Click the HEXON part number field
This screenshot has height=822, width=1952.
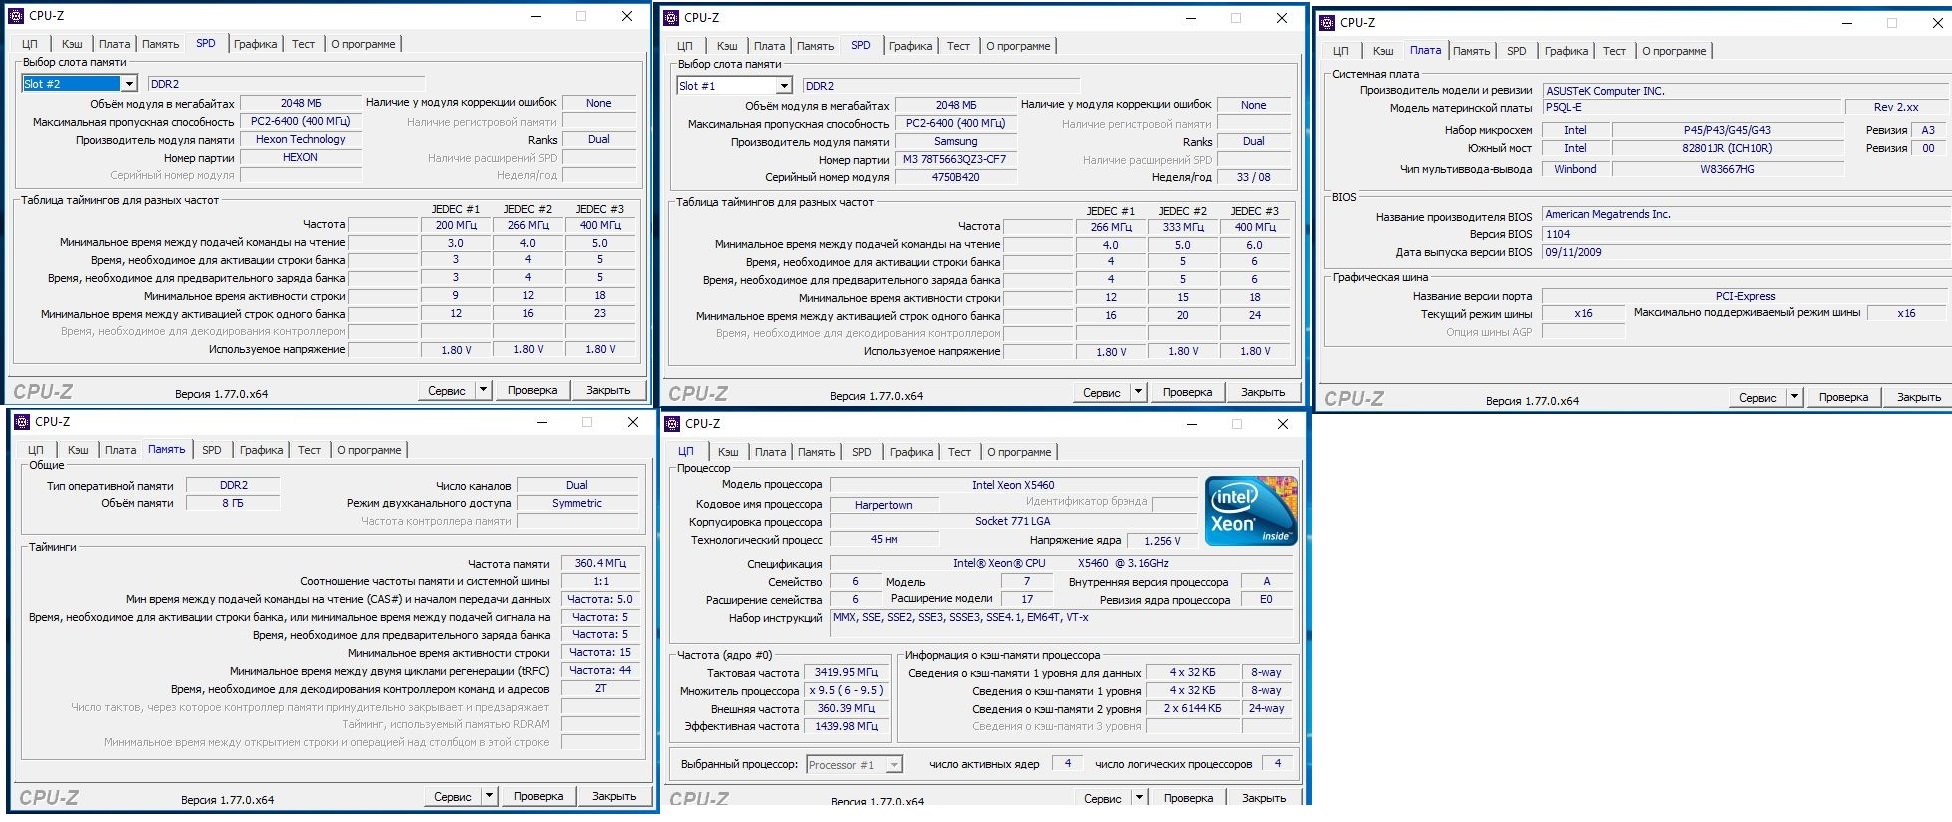pyautogui.click(x=301, y=158)
